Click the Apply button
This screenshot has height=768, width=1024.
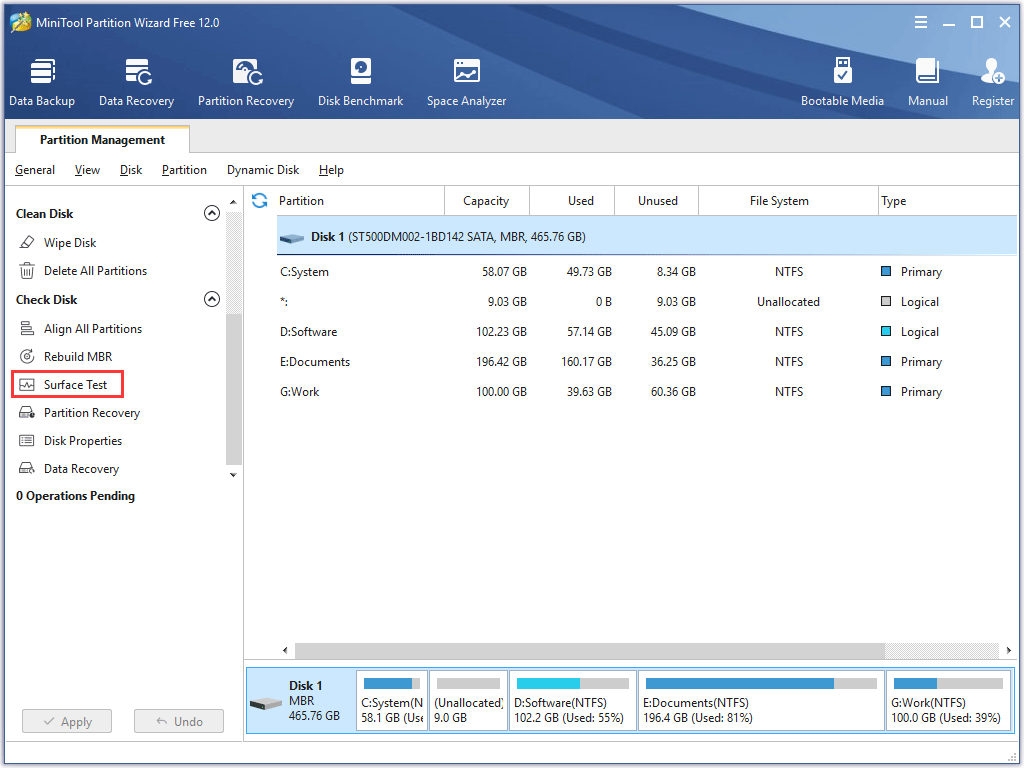pyautogui.click(x=66, y=721)
